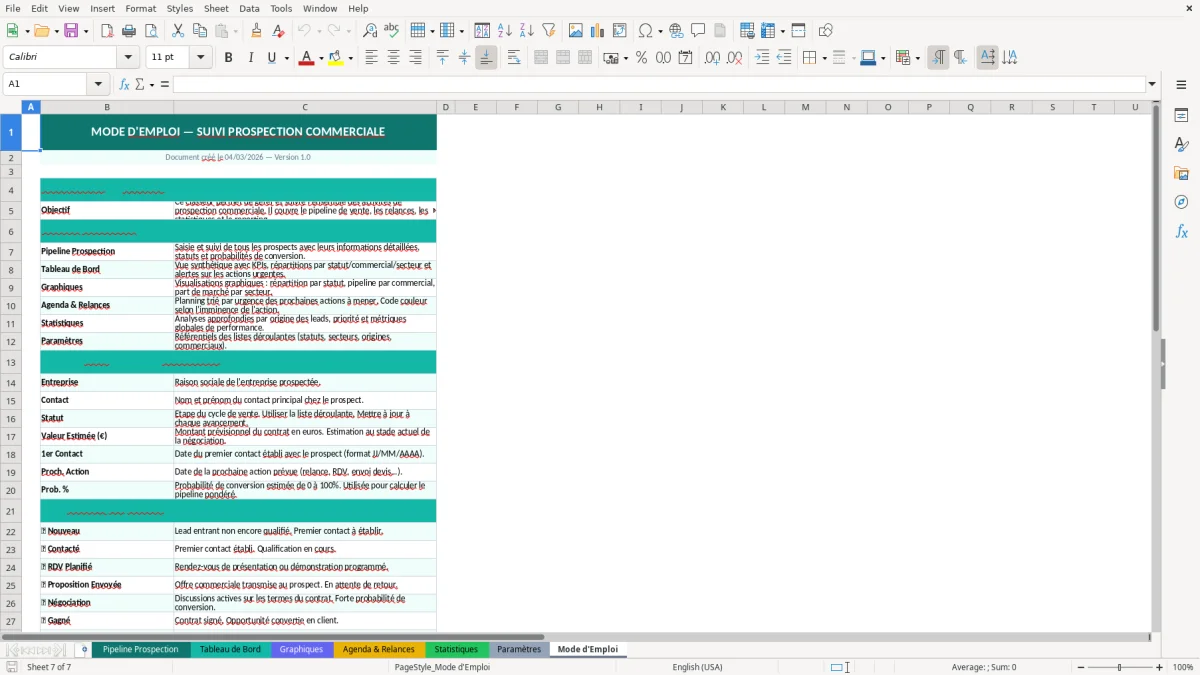This screenshot has width=1200, height=675.
Task: Insert comment icon
Action: (698, 31)
